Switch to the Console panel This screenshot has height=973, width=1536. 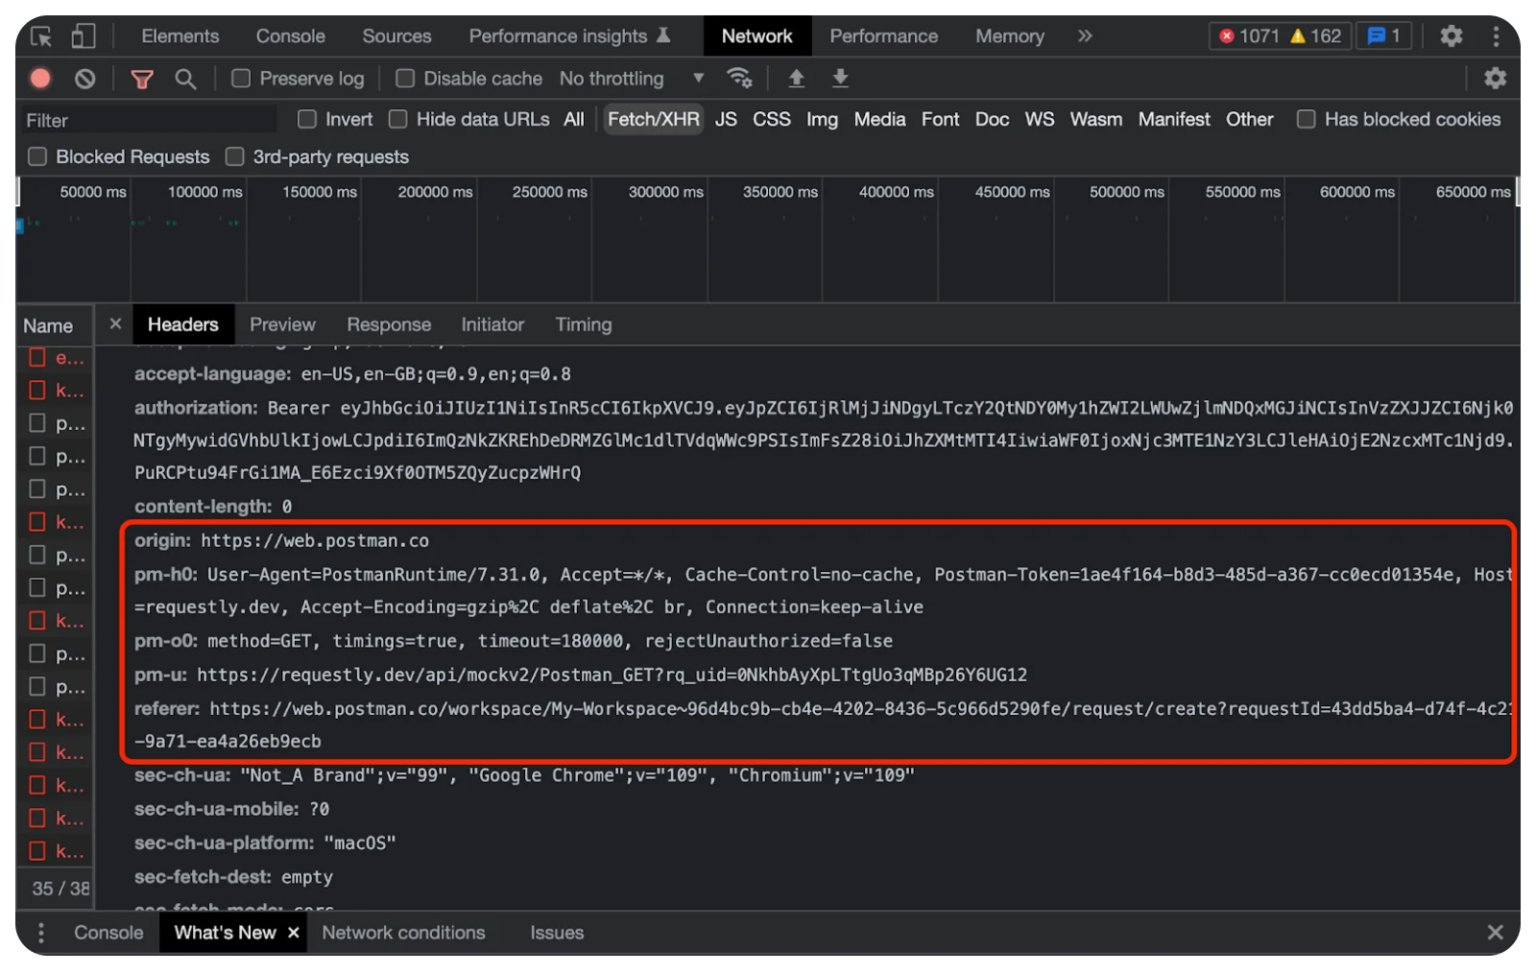(290, 36)
